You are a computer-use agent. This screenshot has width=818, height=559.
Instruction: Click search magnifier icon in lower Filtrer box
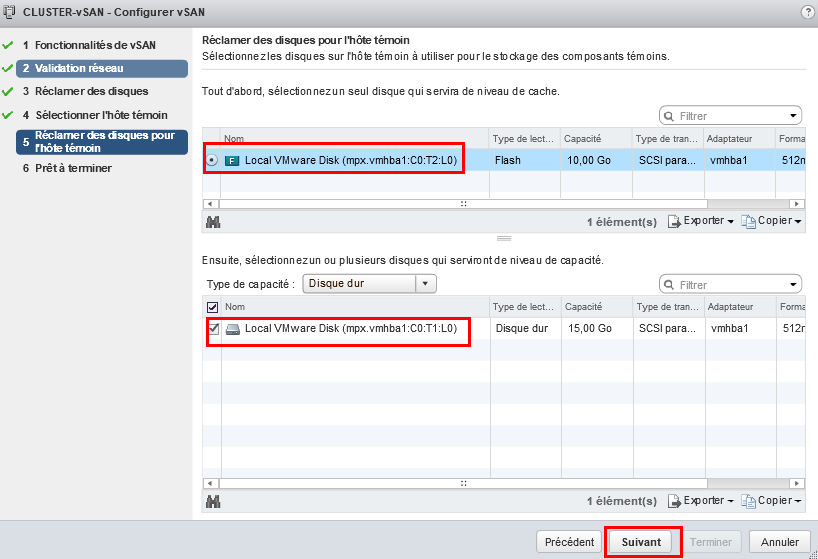tap(669, 285)
